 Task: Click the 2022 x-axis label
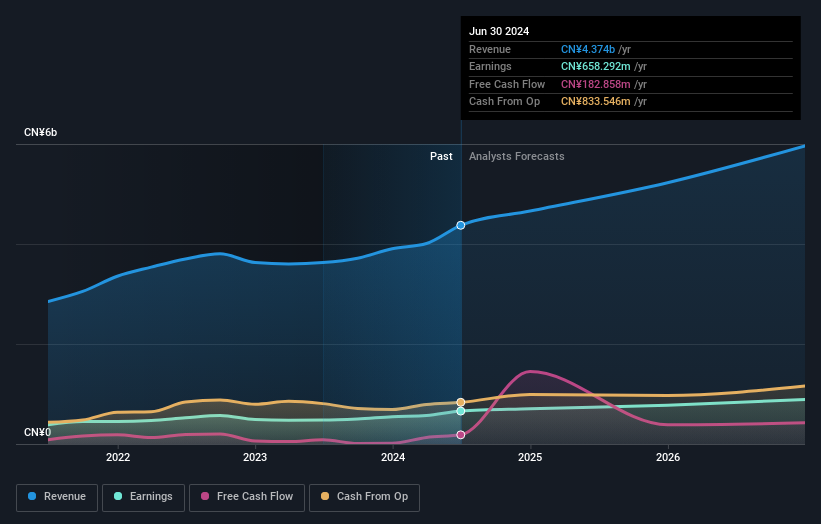[118, 458]
